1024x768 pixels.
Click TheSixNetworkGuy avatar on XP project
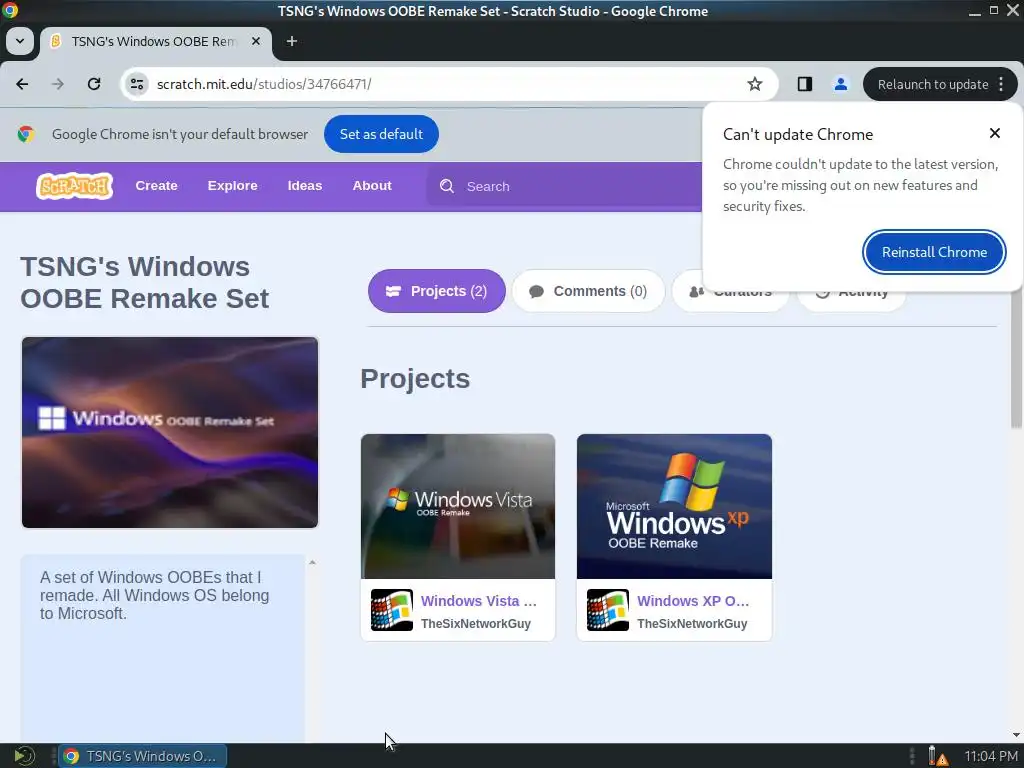(x=608, y=610)
